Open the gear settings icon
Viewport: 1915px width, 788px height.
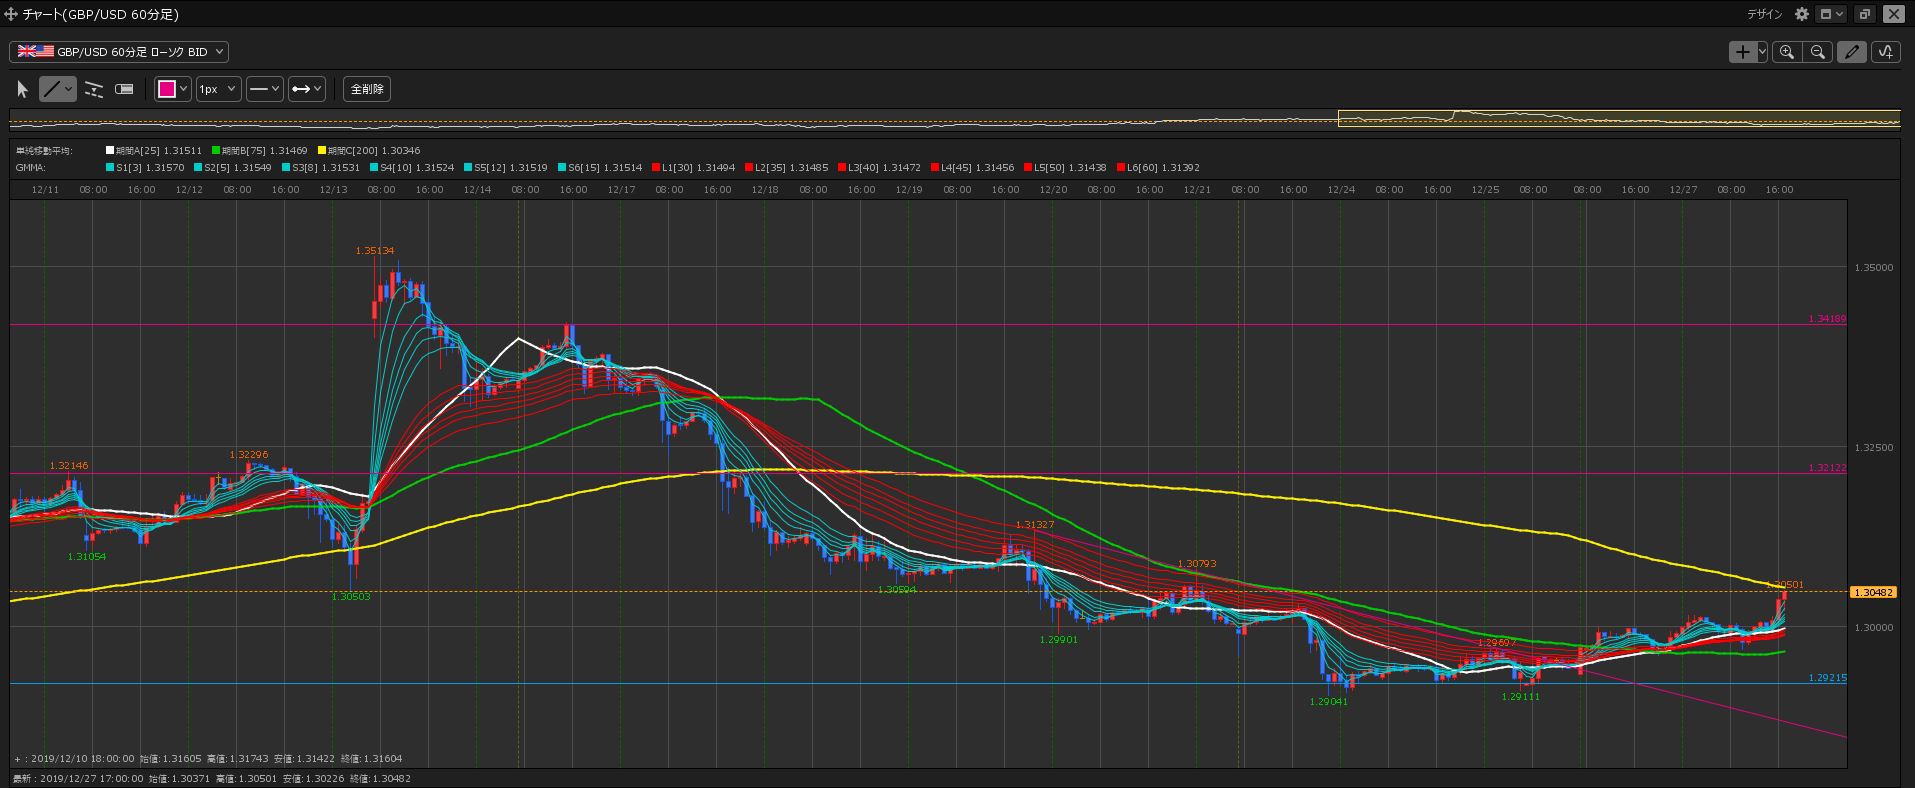coord(1802,14)
